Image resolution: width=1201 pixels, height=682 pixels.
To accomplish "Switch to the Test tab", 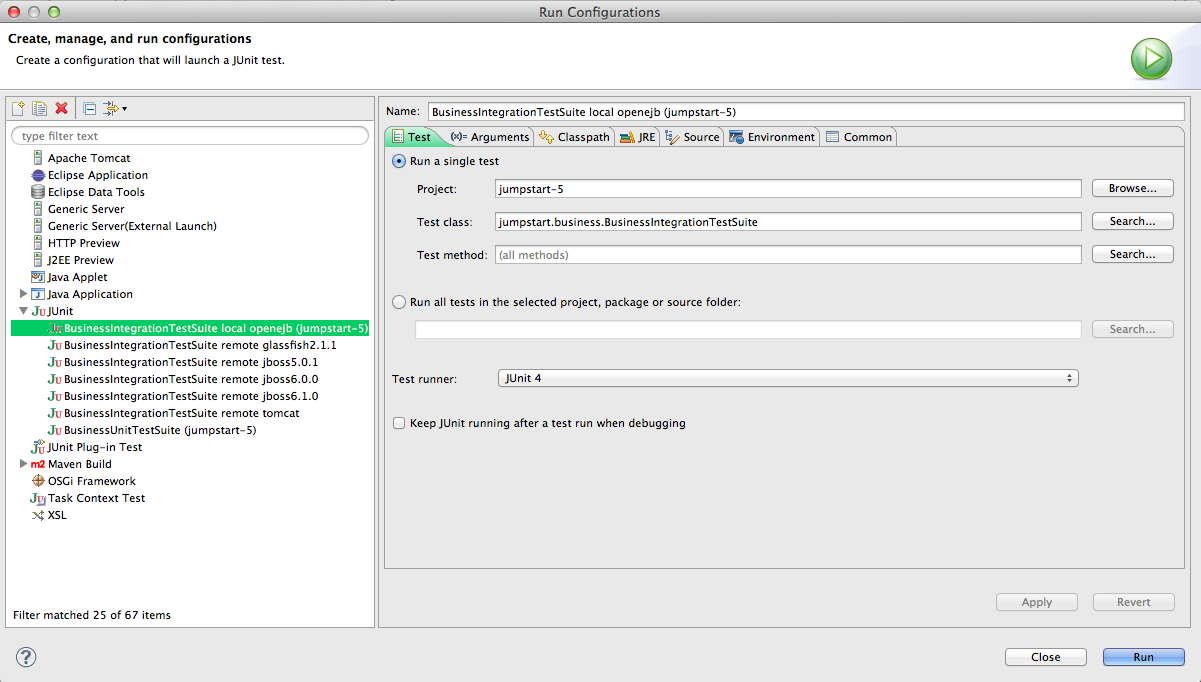I will pos(412,137).
